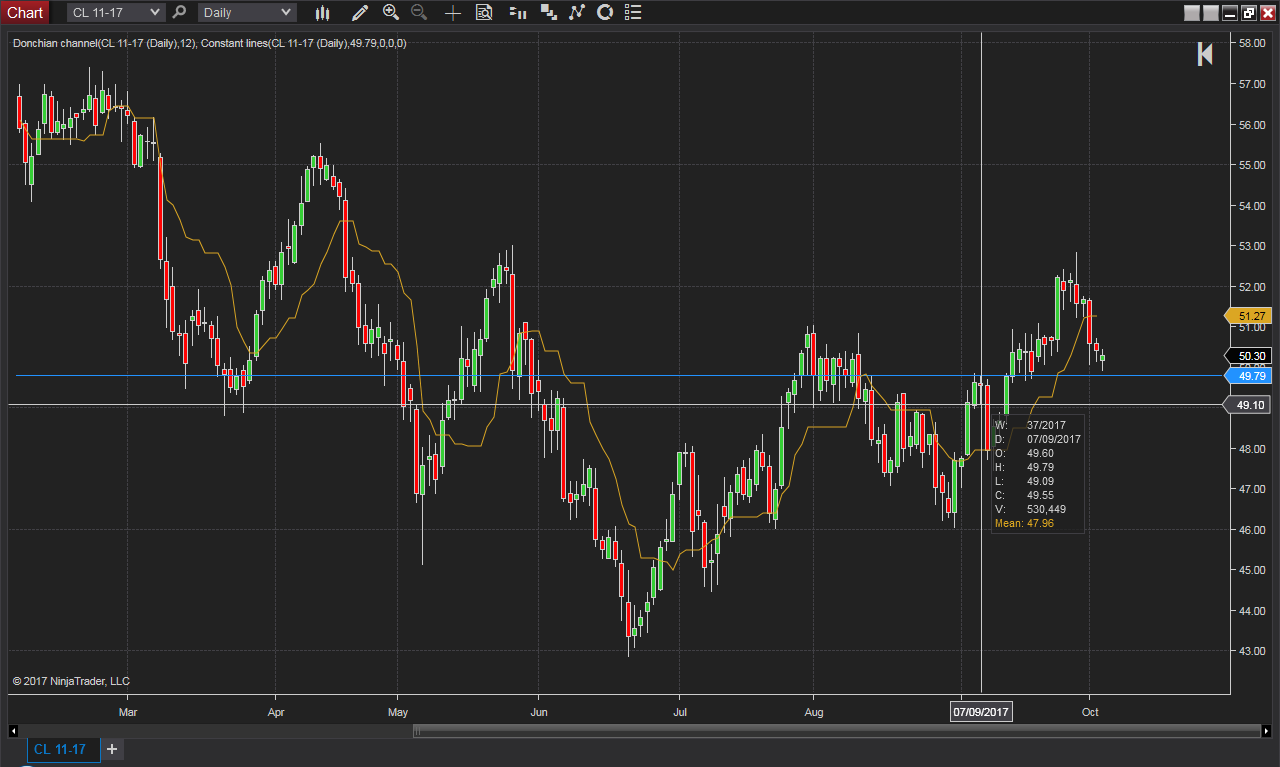1280x767 pixels.
Task: Click the 37/2017 week value in tooltip
Action: pyautogui.click(x=1046, y=425)
